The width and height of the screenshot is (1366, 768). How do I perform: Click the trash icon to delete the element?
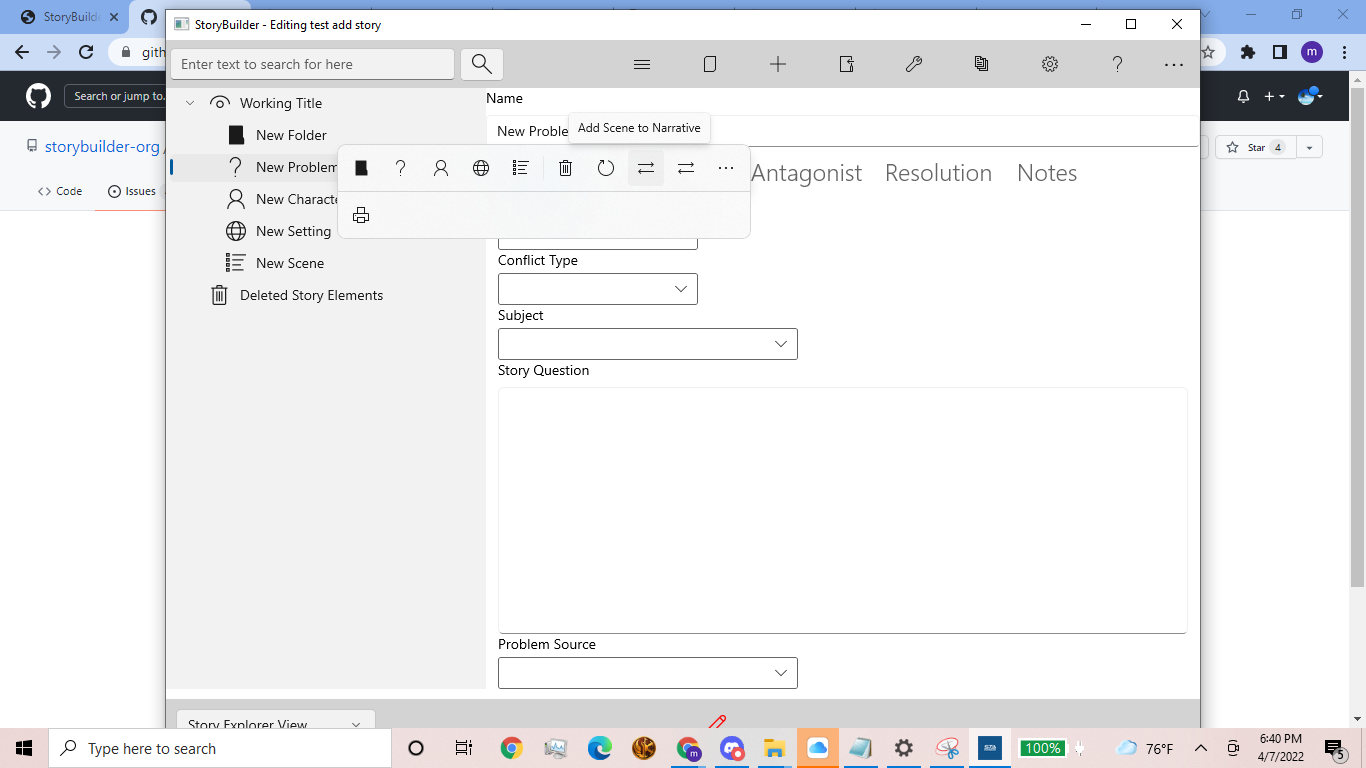pos(565,167)
